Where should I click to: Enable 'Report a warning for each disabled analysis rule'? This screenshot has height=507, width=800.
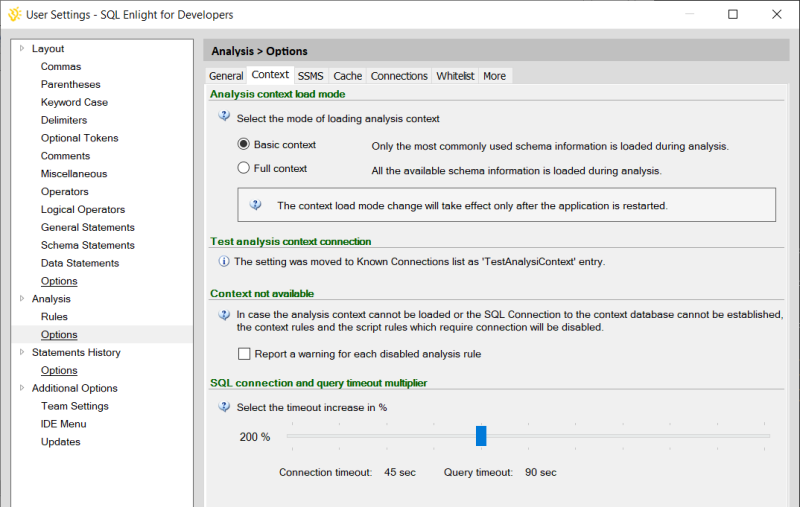coord(244,353)
